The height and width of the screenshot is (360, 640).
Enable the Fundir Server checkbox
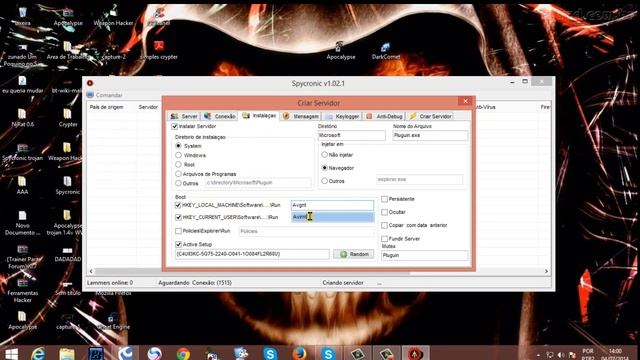pyautogui.click(x=384, y=238)
